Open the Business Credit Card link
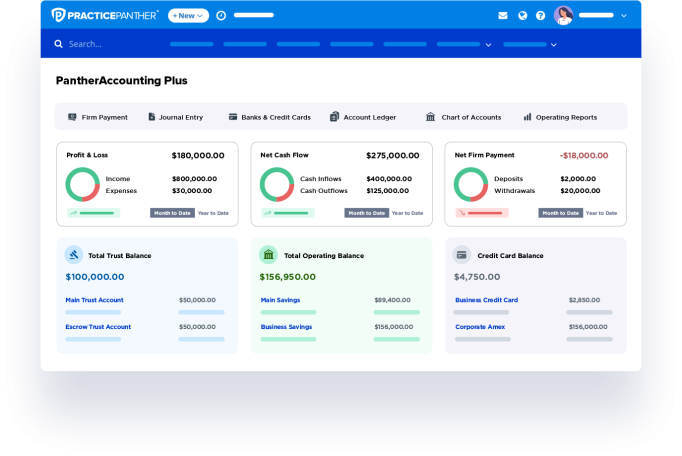This screenshot has height=456, width=682. 486,300
